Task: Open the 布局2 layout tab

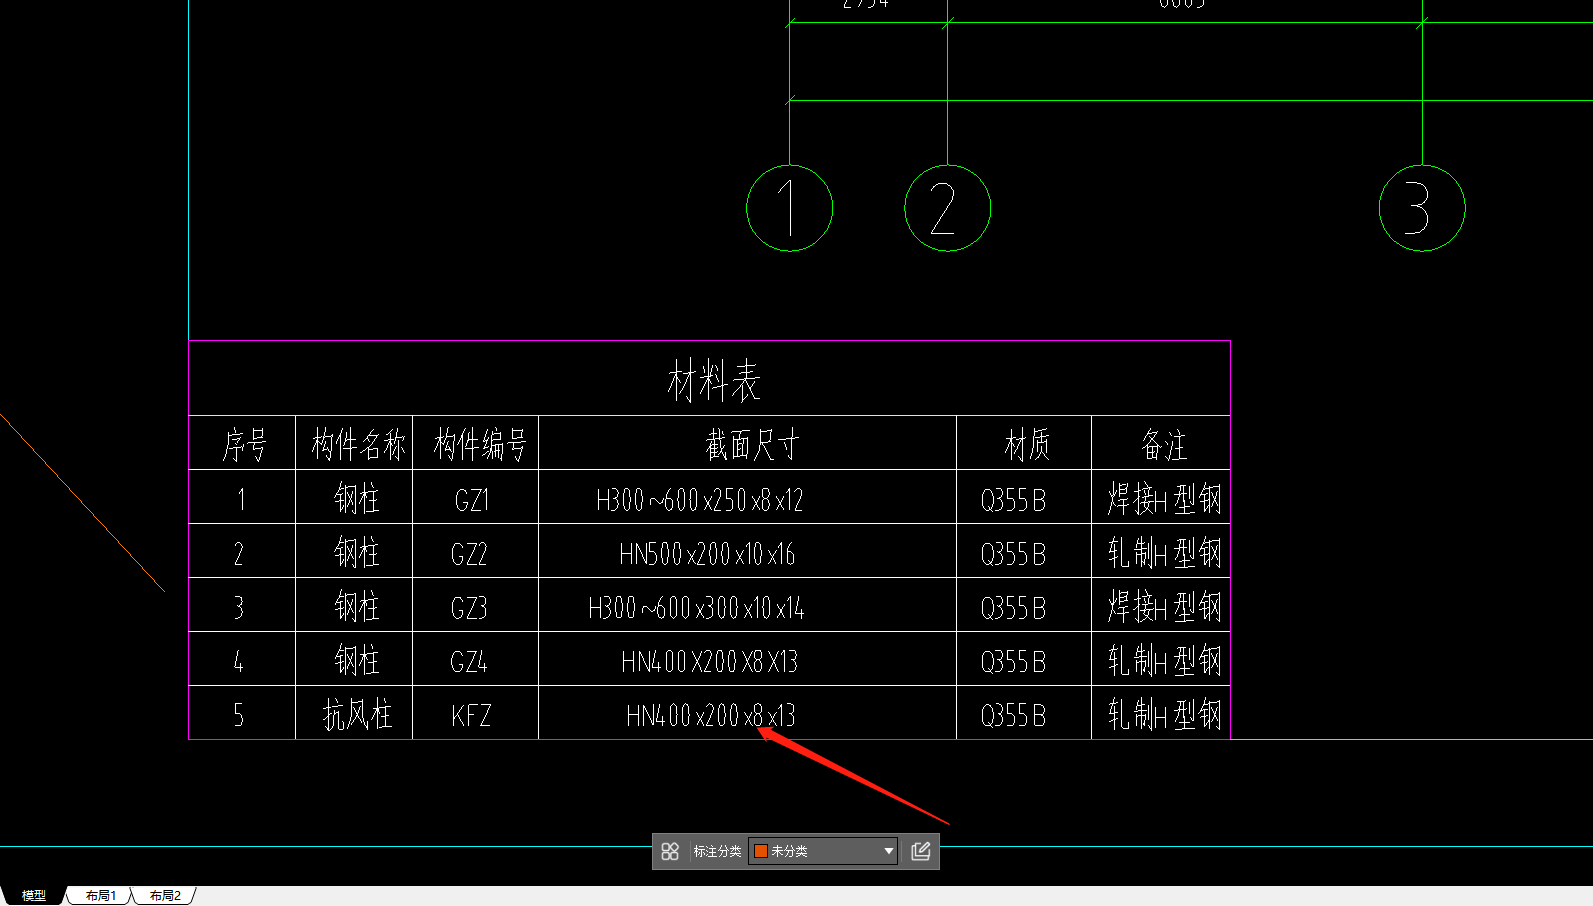Action: pyautogui.click(x=165, y=895)
